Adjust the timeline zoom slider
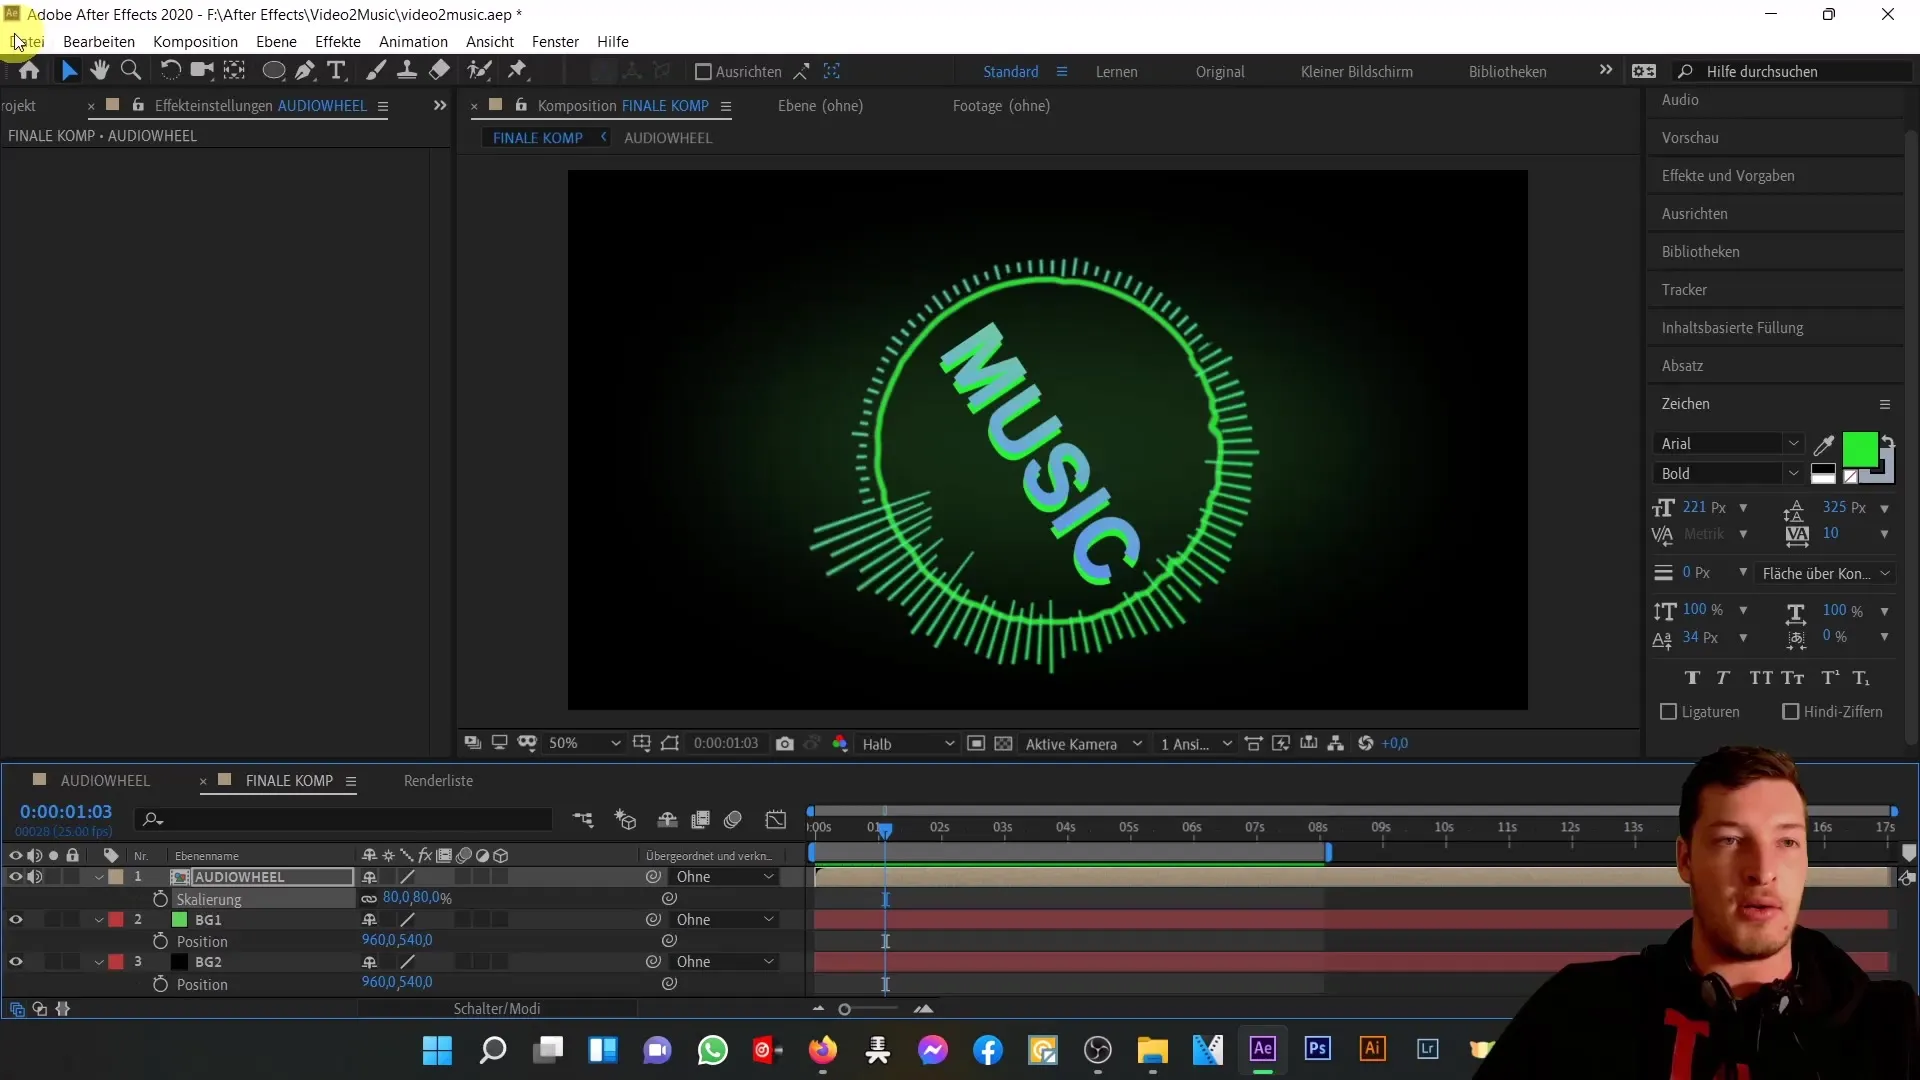Viewport: 1920px width, 1080px height. click(845, 1010)
